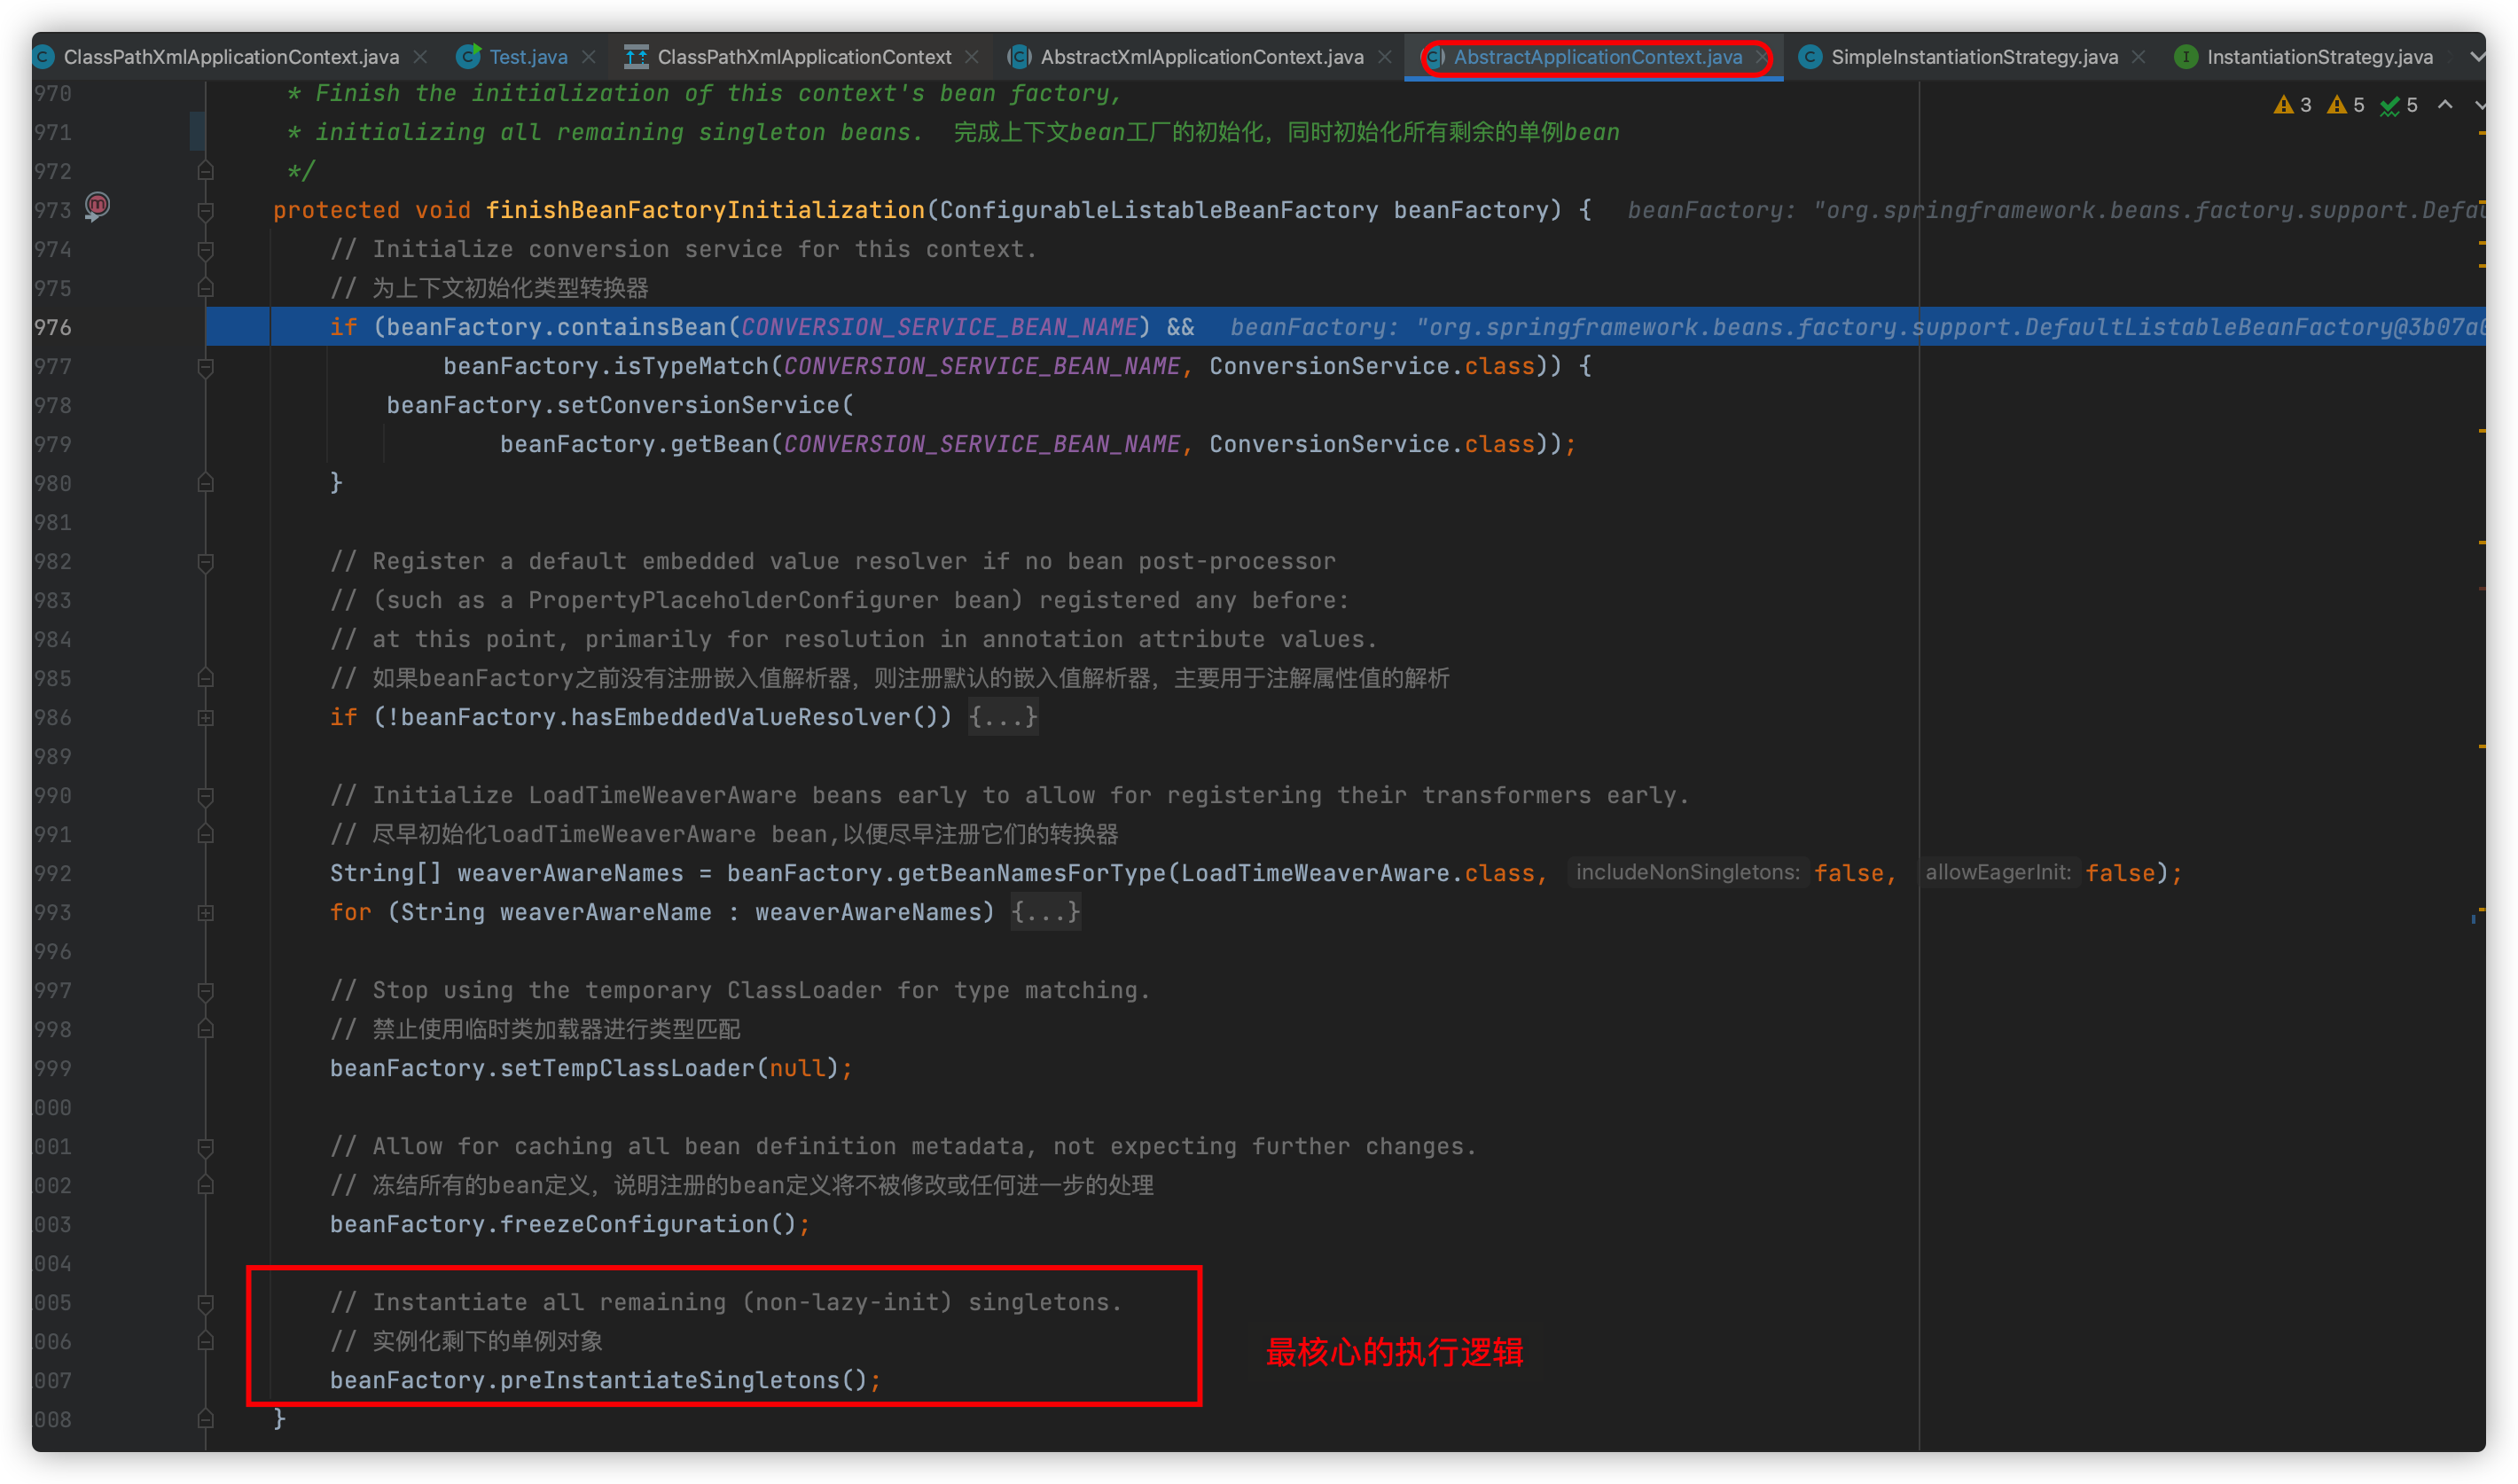The image size is (2518, 1484).
Task: Switch to SimpleInstantiationStrategy.java tab
Action: pos(1974,57)
